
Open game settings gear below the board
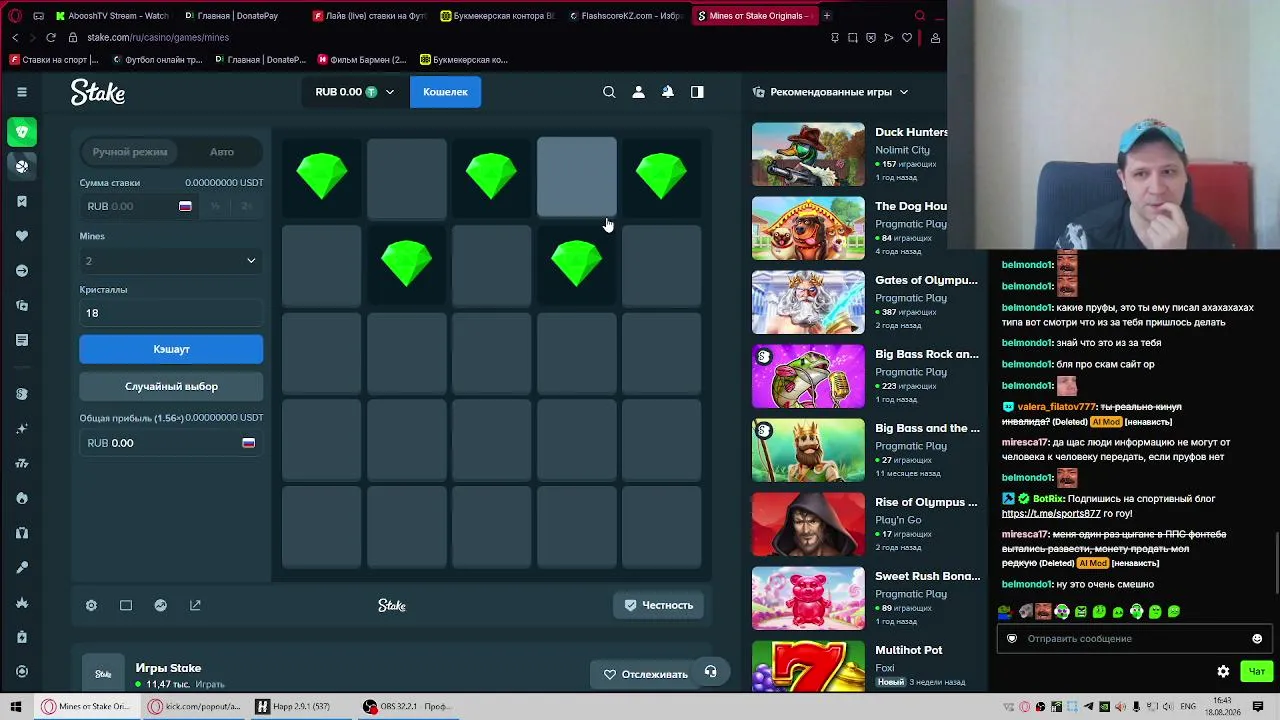(91, 605)
